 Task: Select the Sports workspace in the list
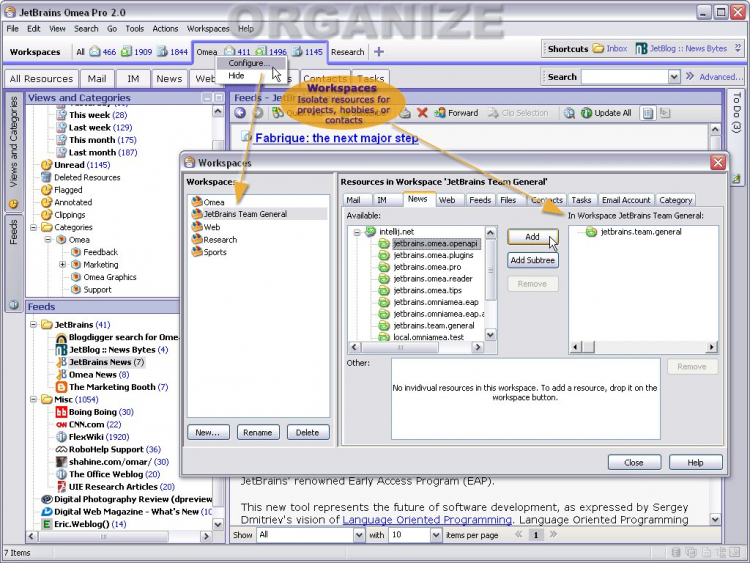[x=215, y=252]
